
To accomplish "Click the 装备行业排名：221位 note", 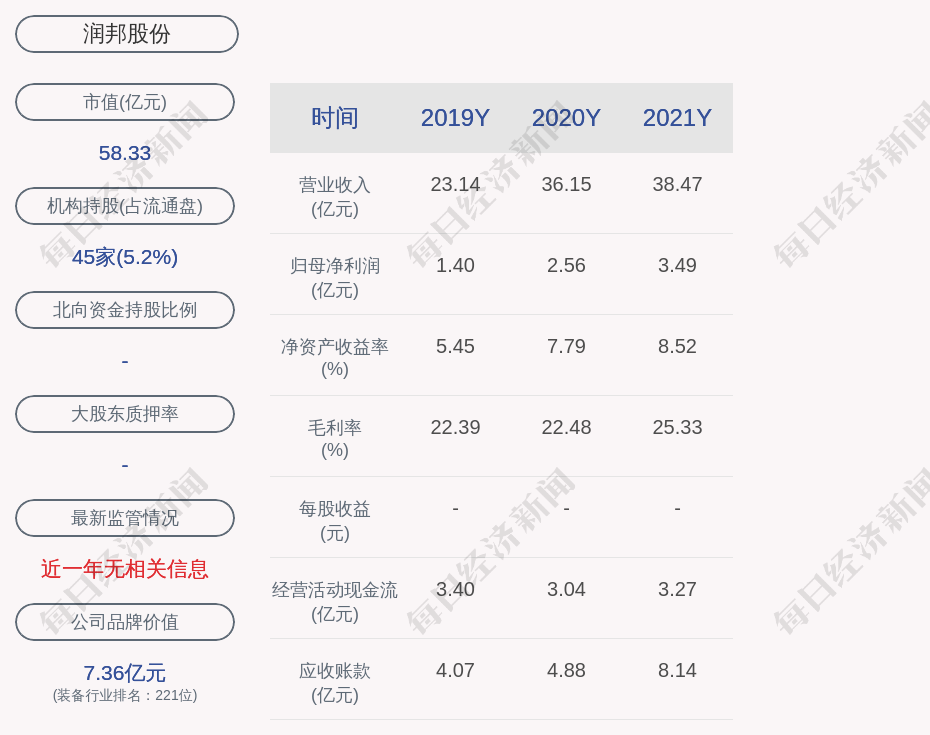I will click(125, 695).
